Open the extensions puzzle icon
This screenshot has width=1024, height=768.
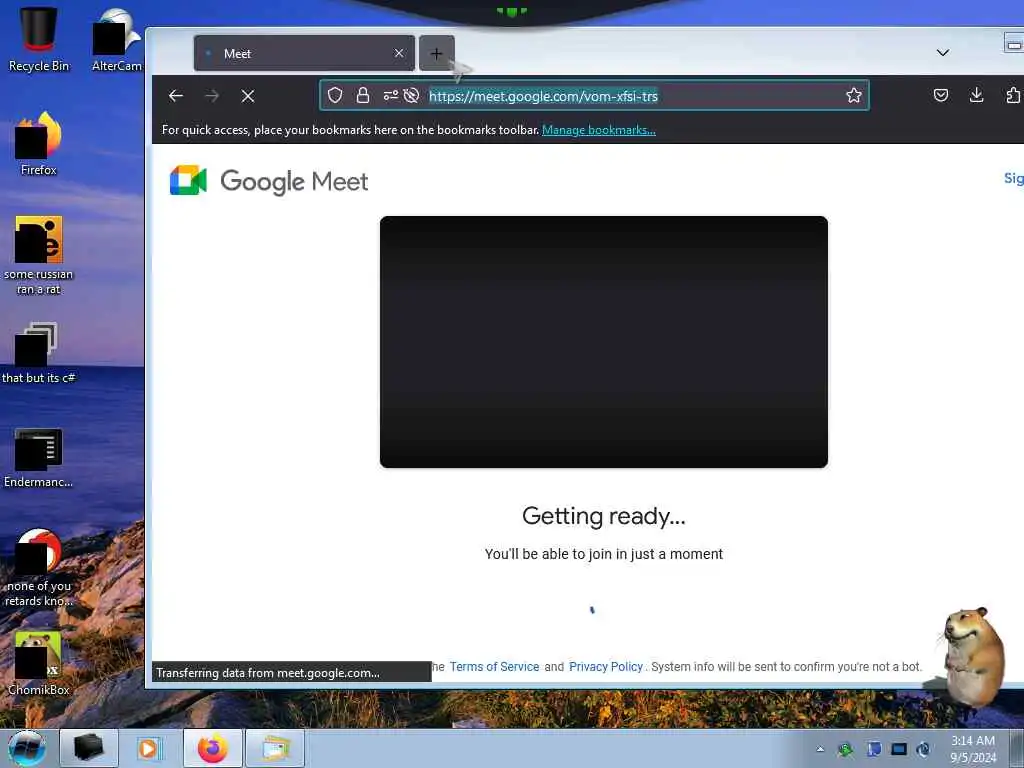click(x=1013, y=95)
